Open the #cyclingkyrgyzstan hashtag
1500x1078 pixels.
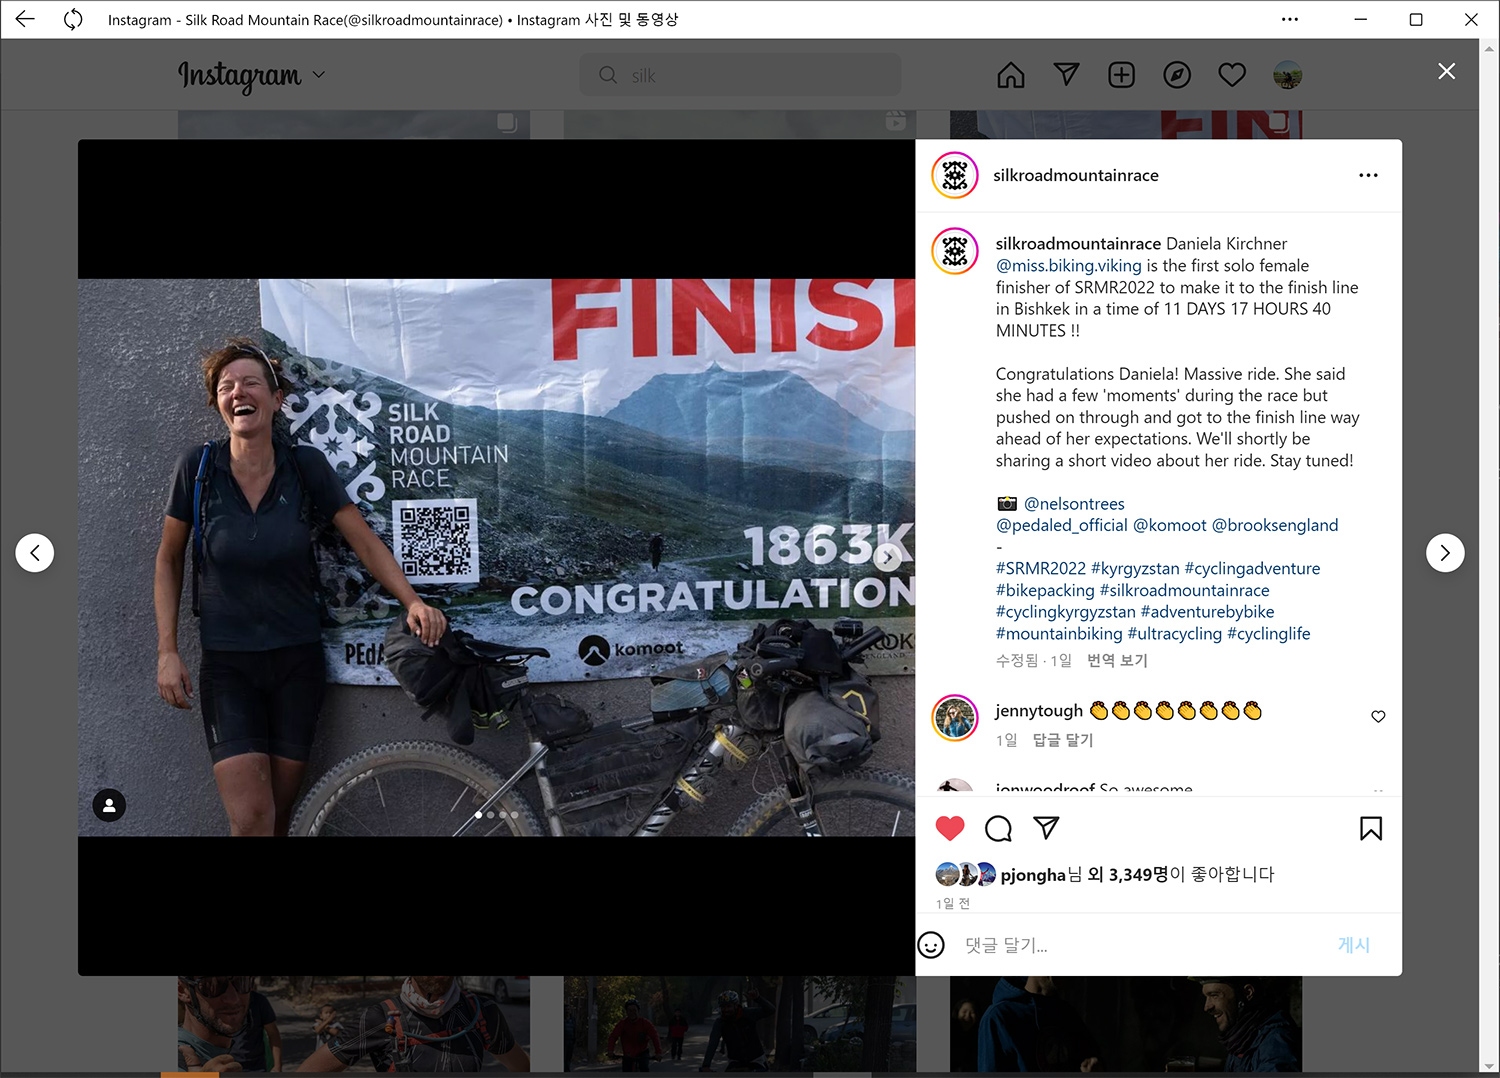[1066, 612]
